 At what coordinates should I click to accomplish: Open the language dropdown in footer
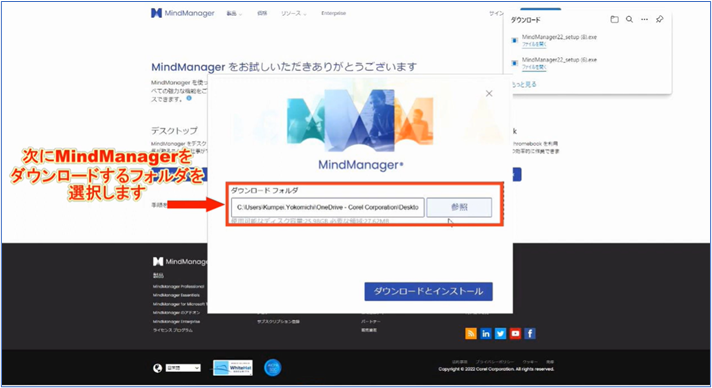click(x=183, y=368)
